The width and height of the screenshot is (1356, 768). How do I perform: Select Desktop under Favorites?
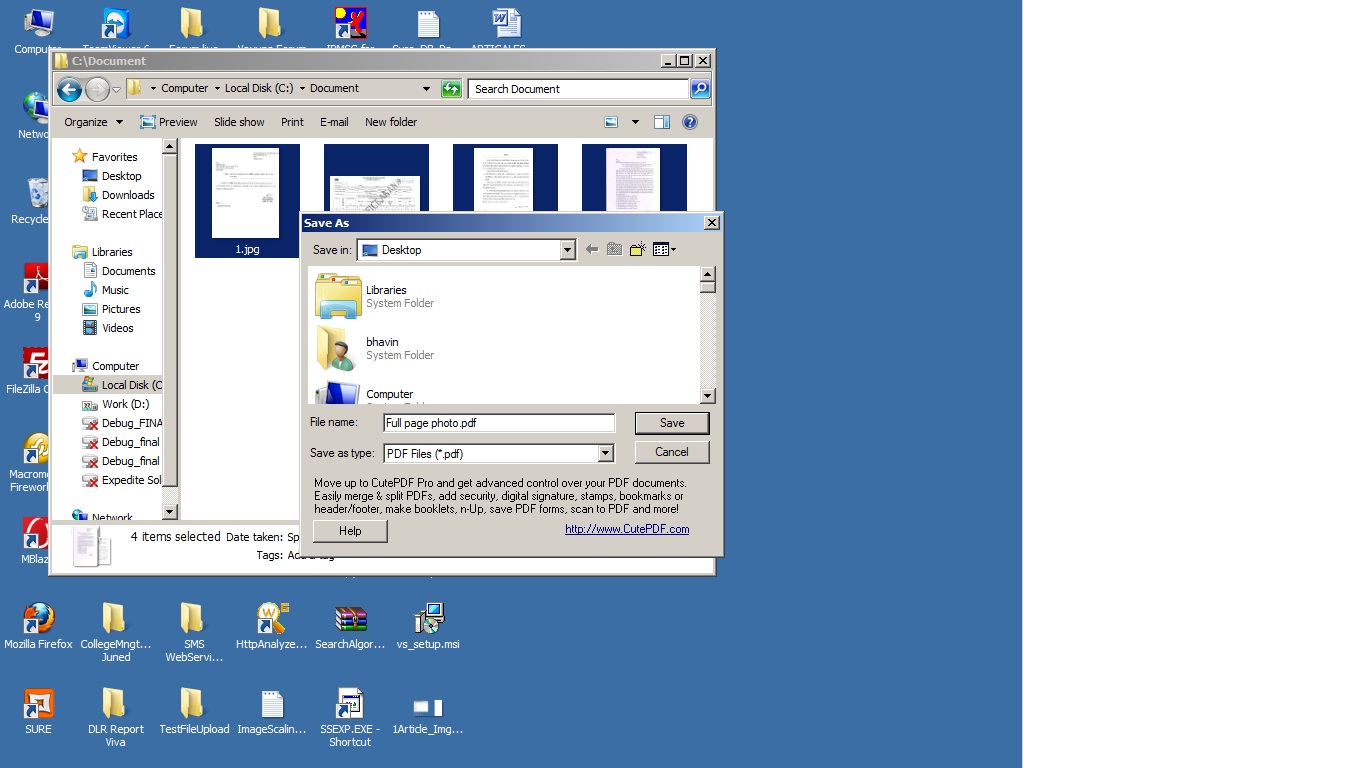112,176
